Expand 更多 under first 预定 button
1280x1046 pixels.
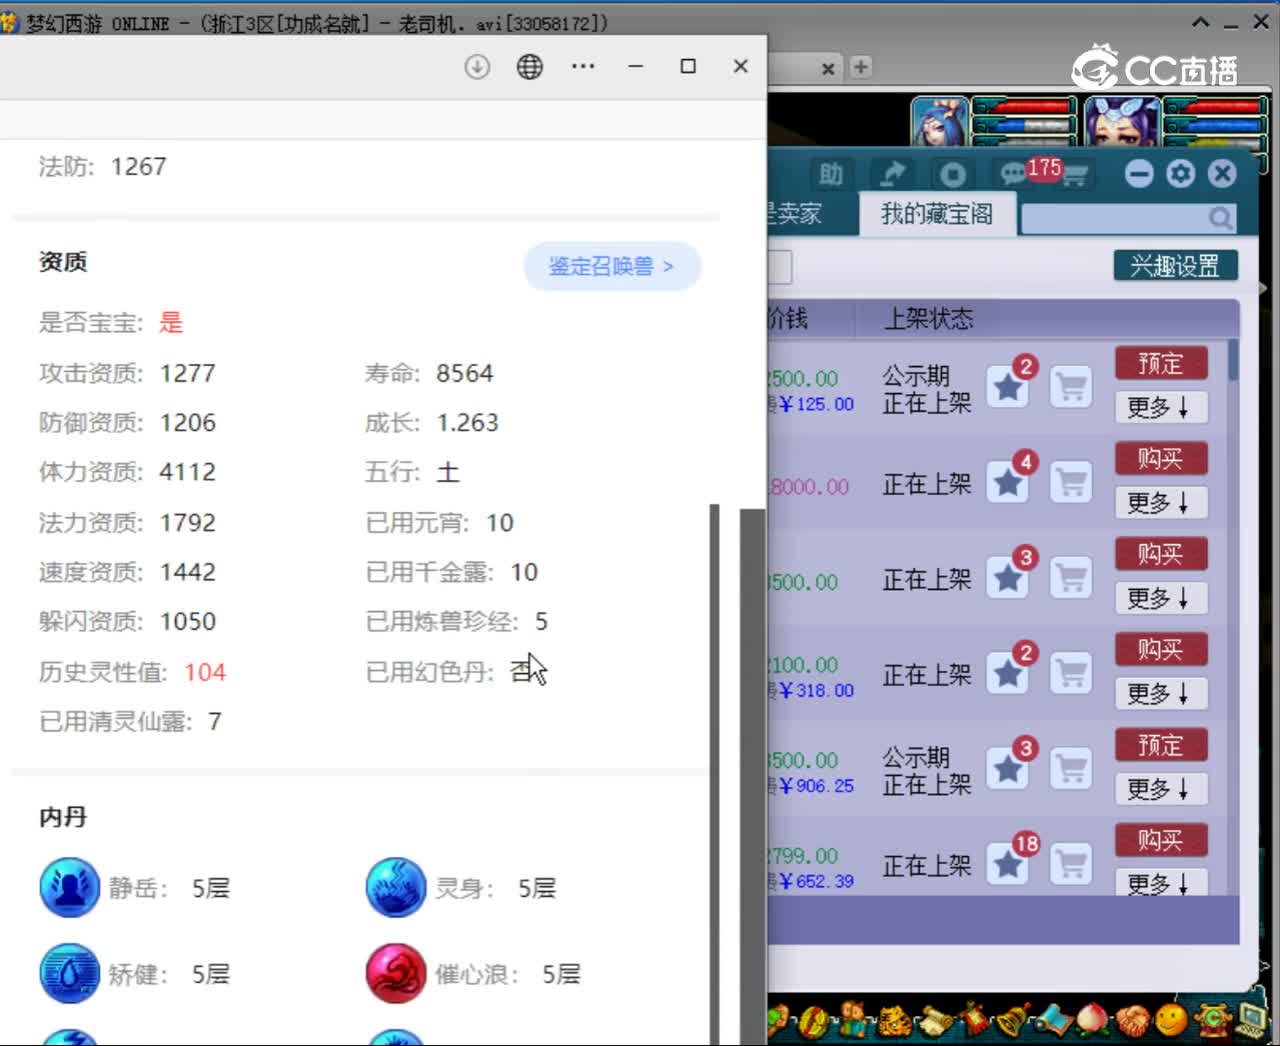click(x=1160, y=407)
